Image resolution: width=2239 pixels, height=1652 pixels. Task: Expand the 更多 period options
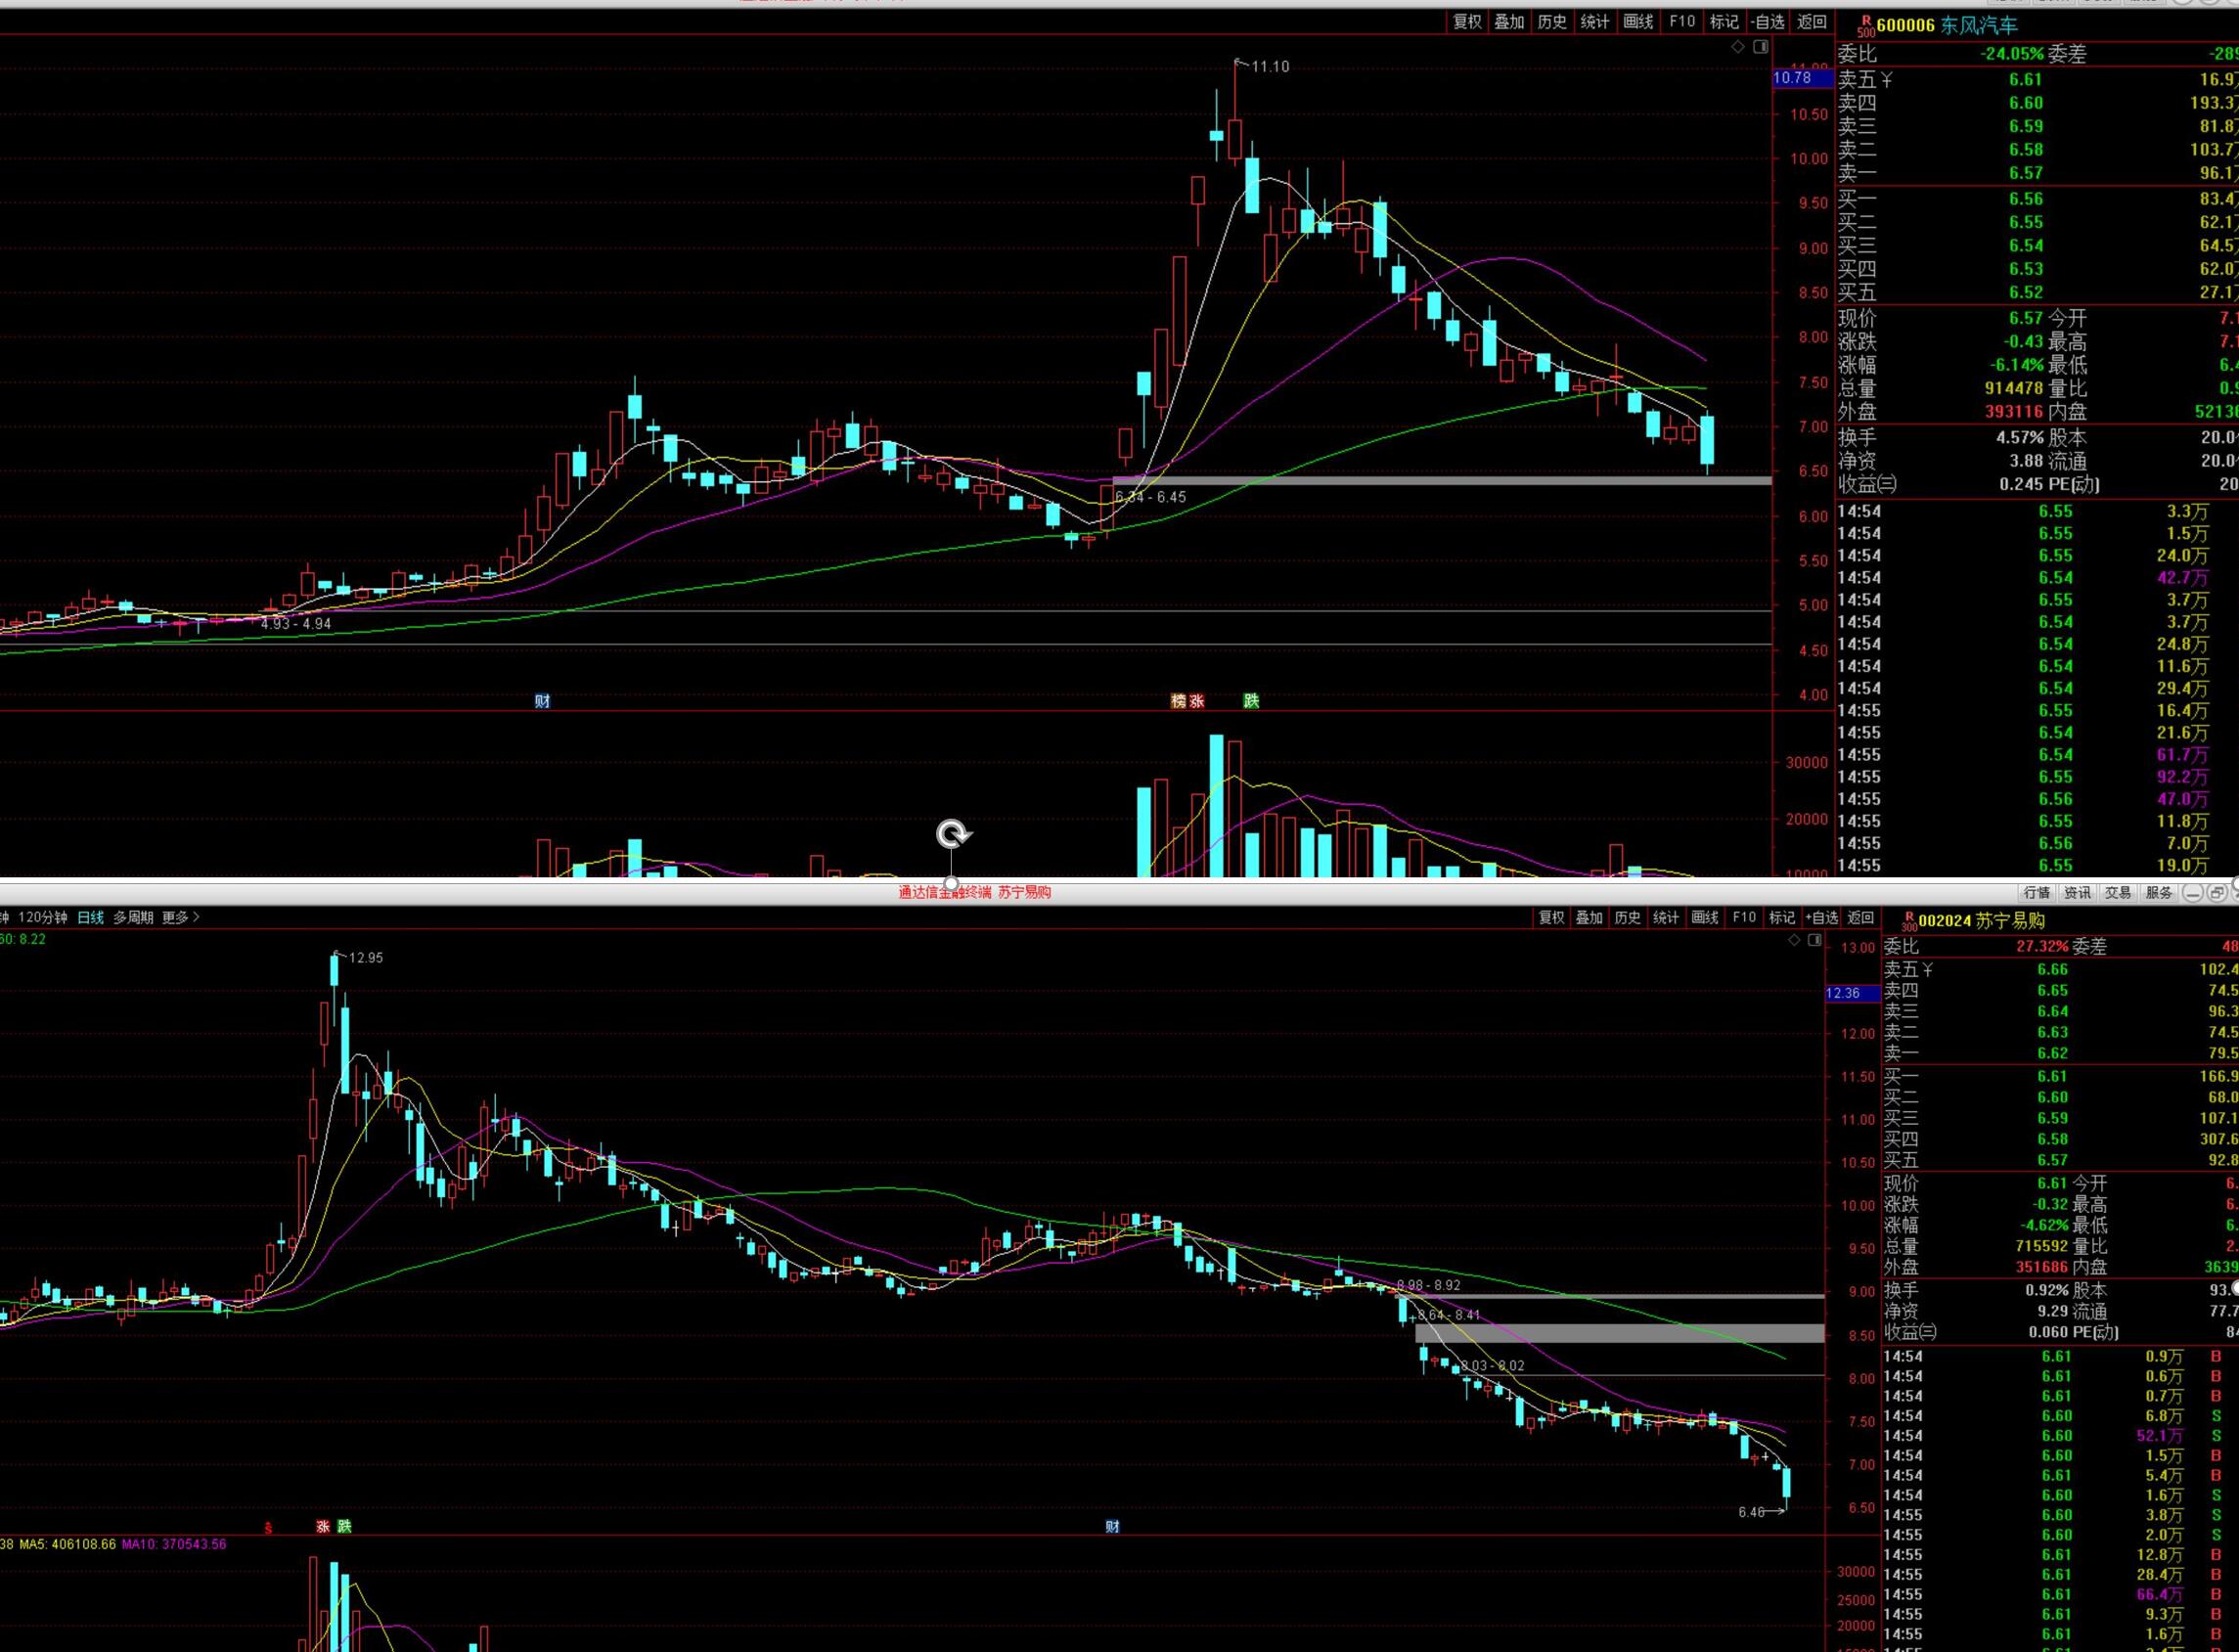point(180,917)
